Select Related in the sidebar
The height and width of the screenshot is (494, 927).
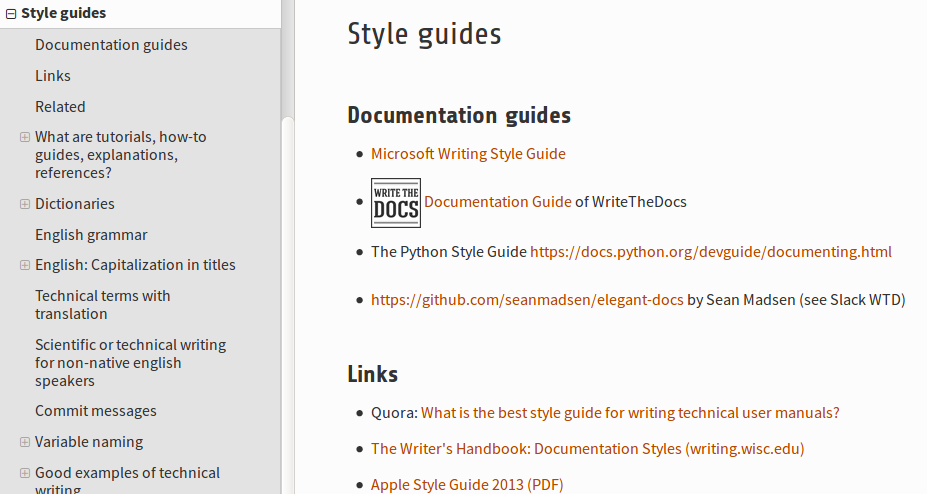point(60,107)
